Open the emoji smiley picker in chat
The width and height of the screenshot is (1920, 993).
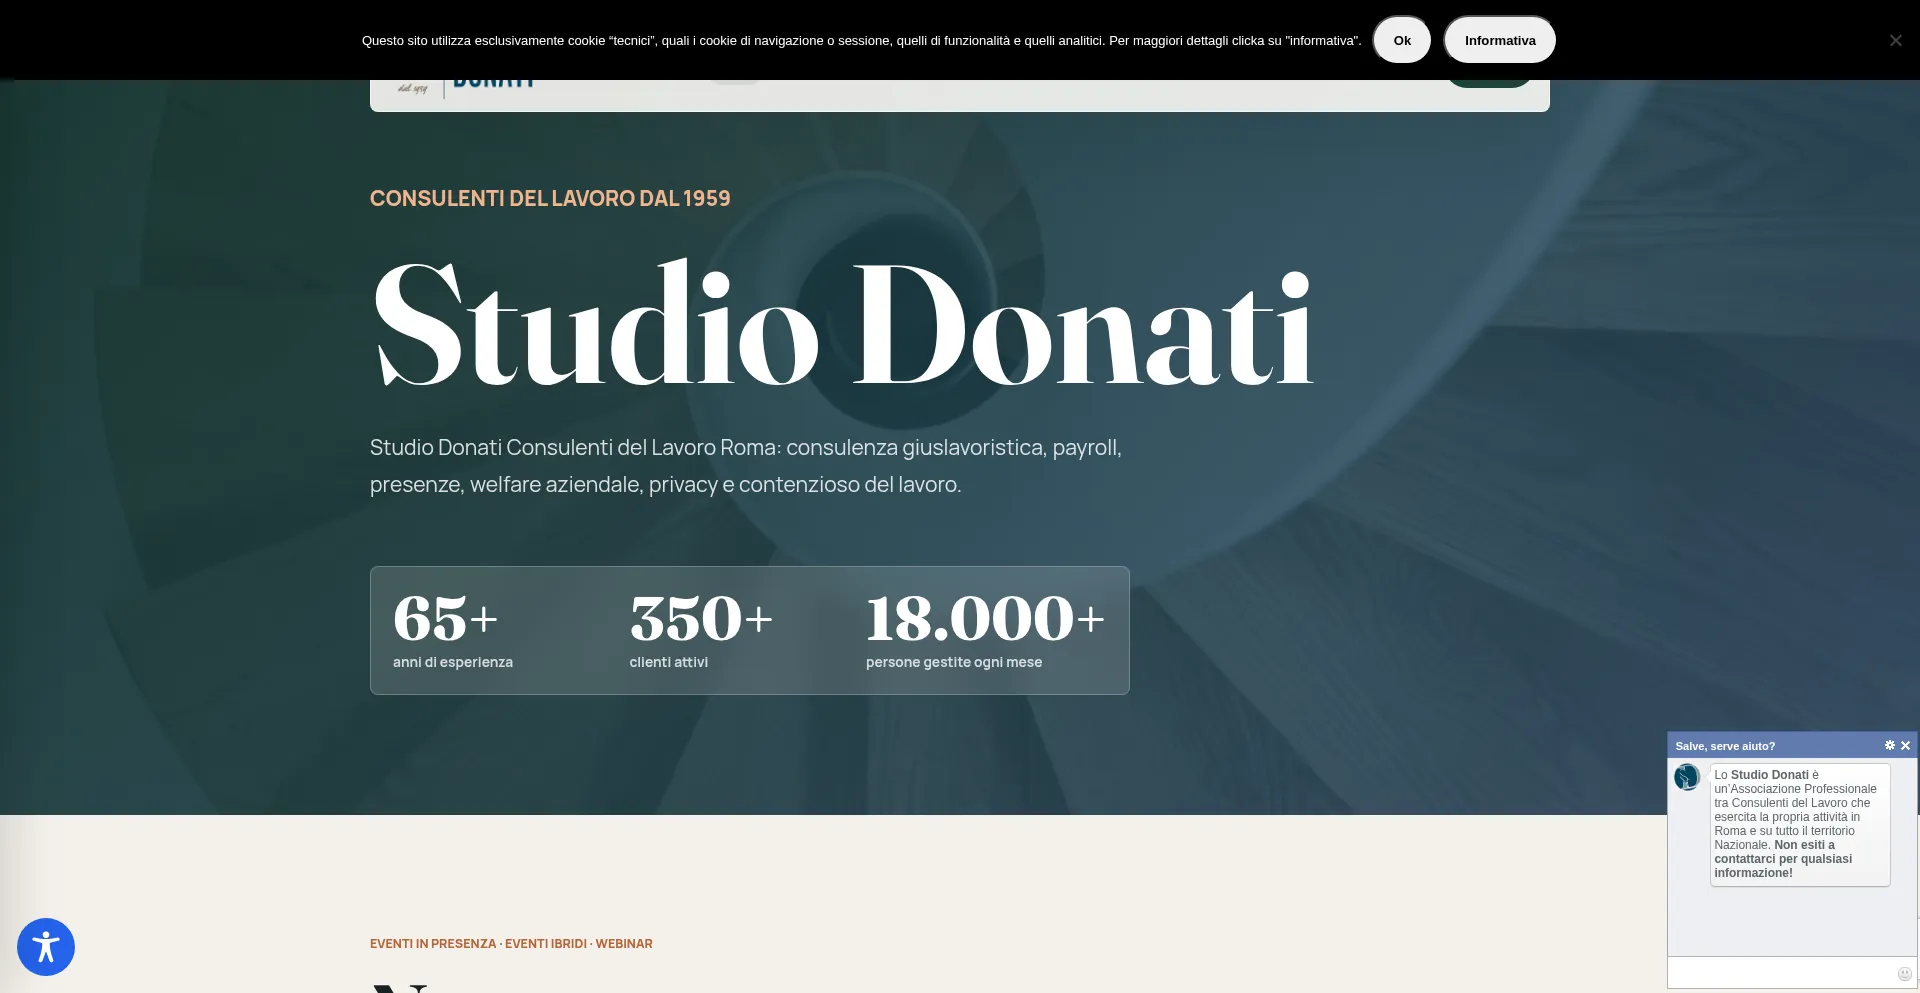[1905, 974]
